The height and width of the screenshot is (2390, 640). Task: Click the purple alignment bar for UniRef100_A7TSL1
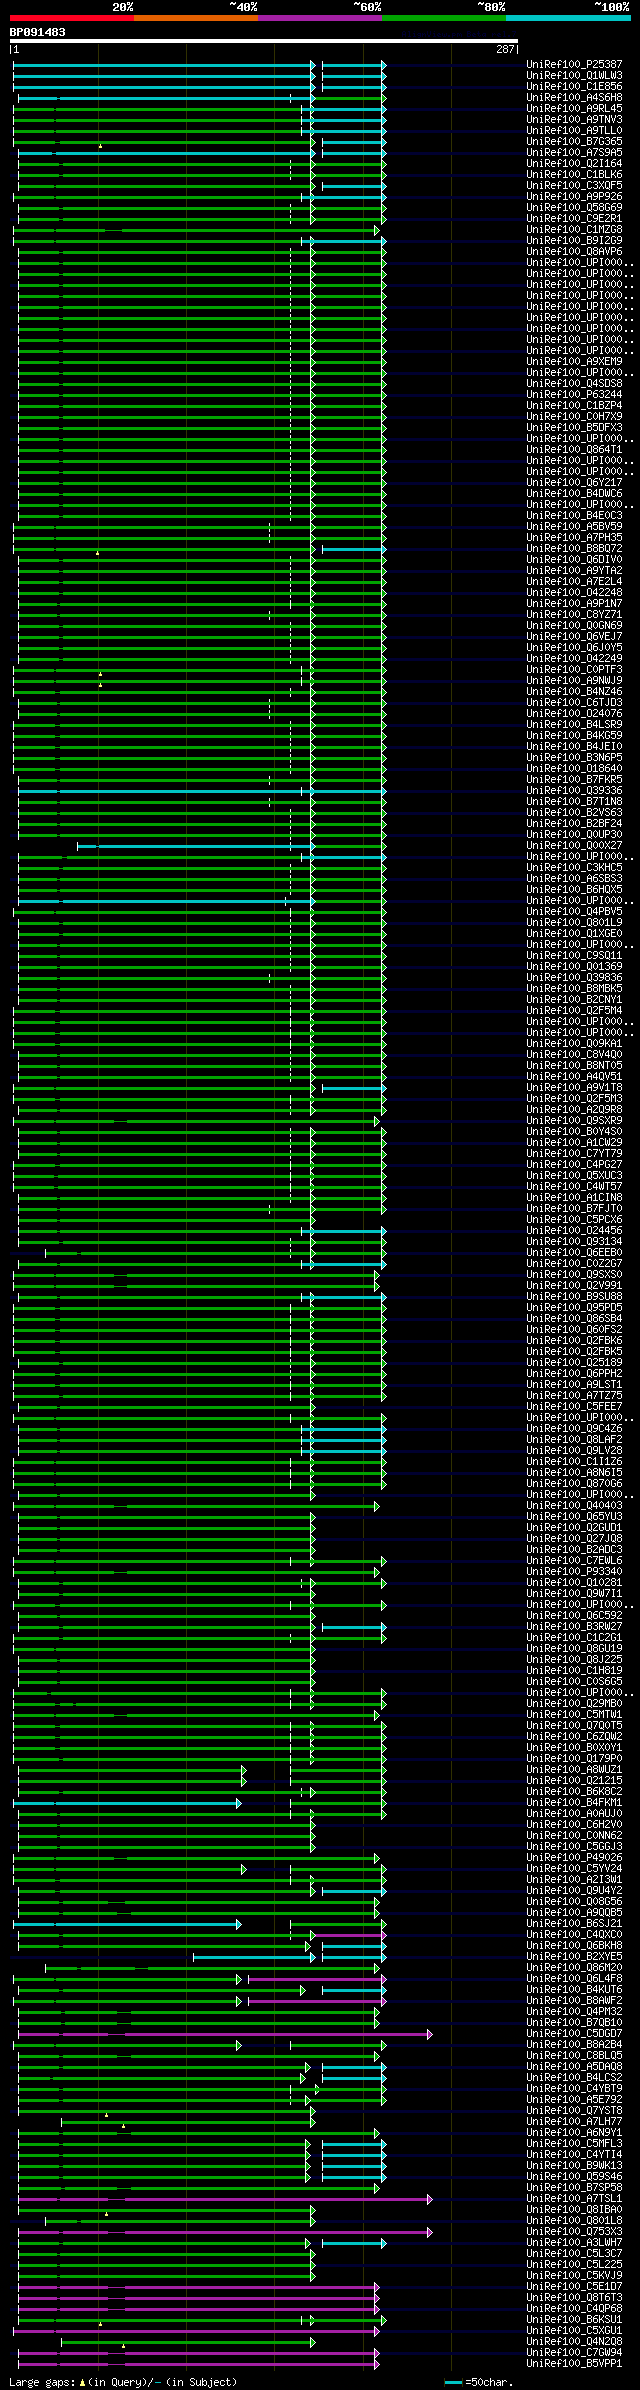tap(225, 2199)
